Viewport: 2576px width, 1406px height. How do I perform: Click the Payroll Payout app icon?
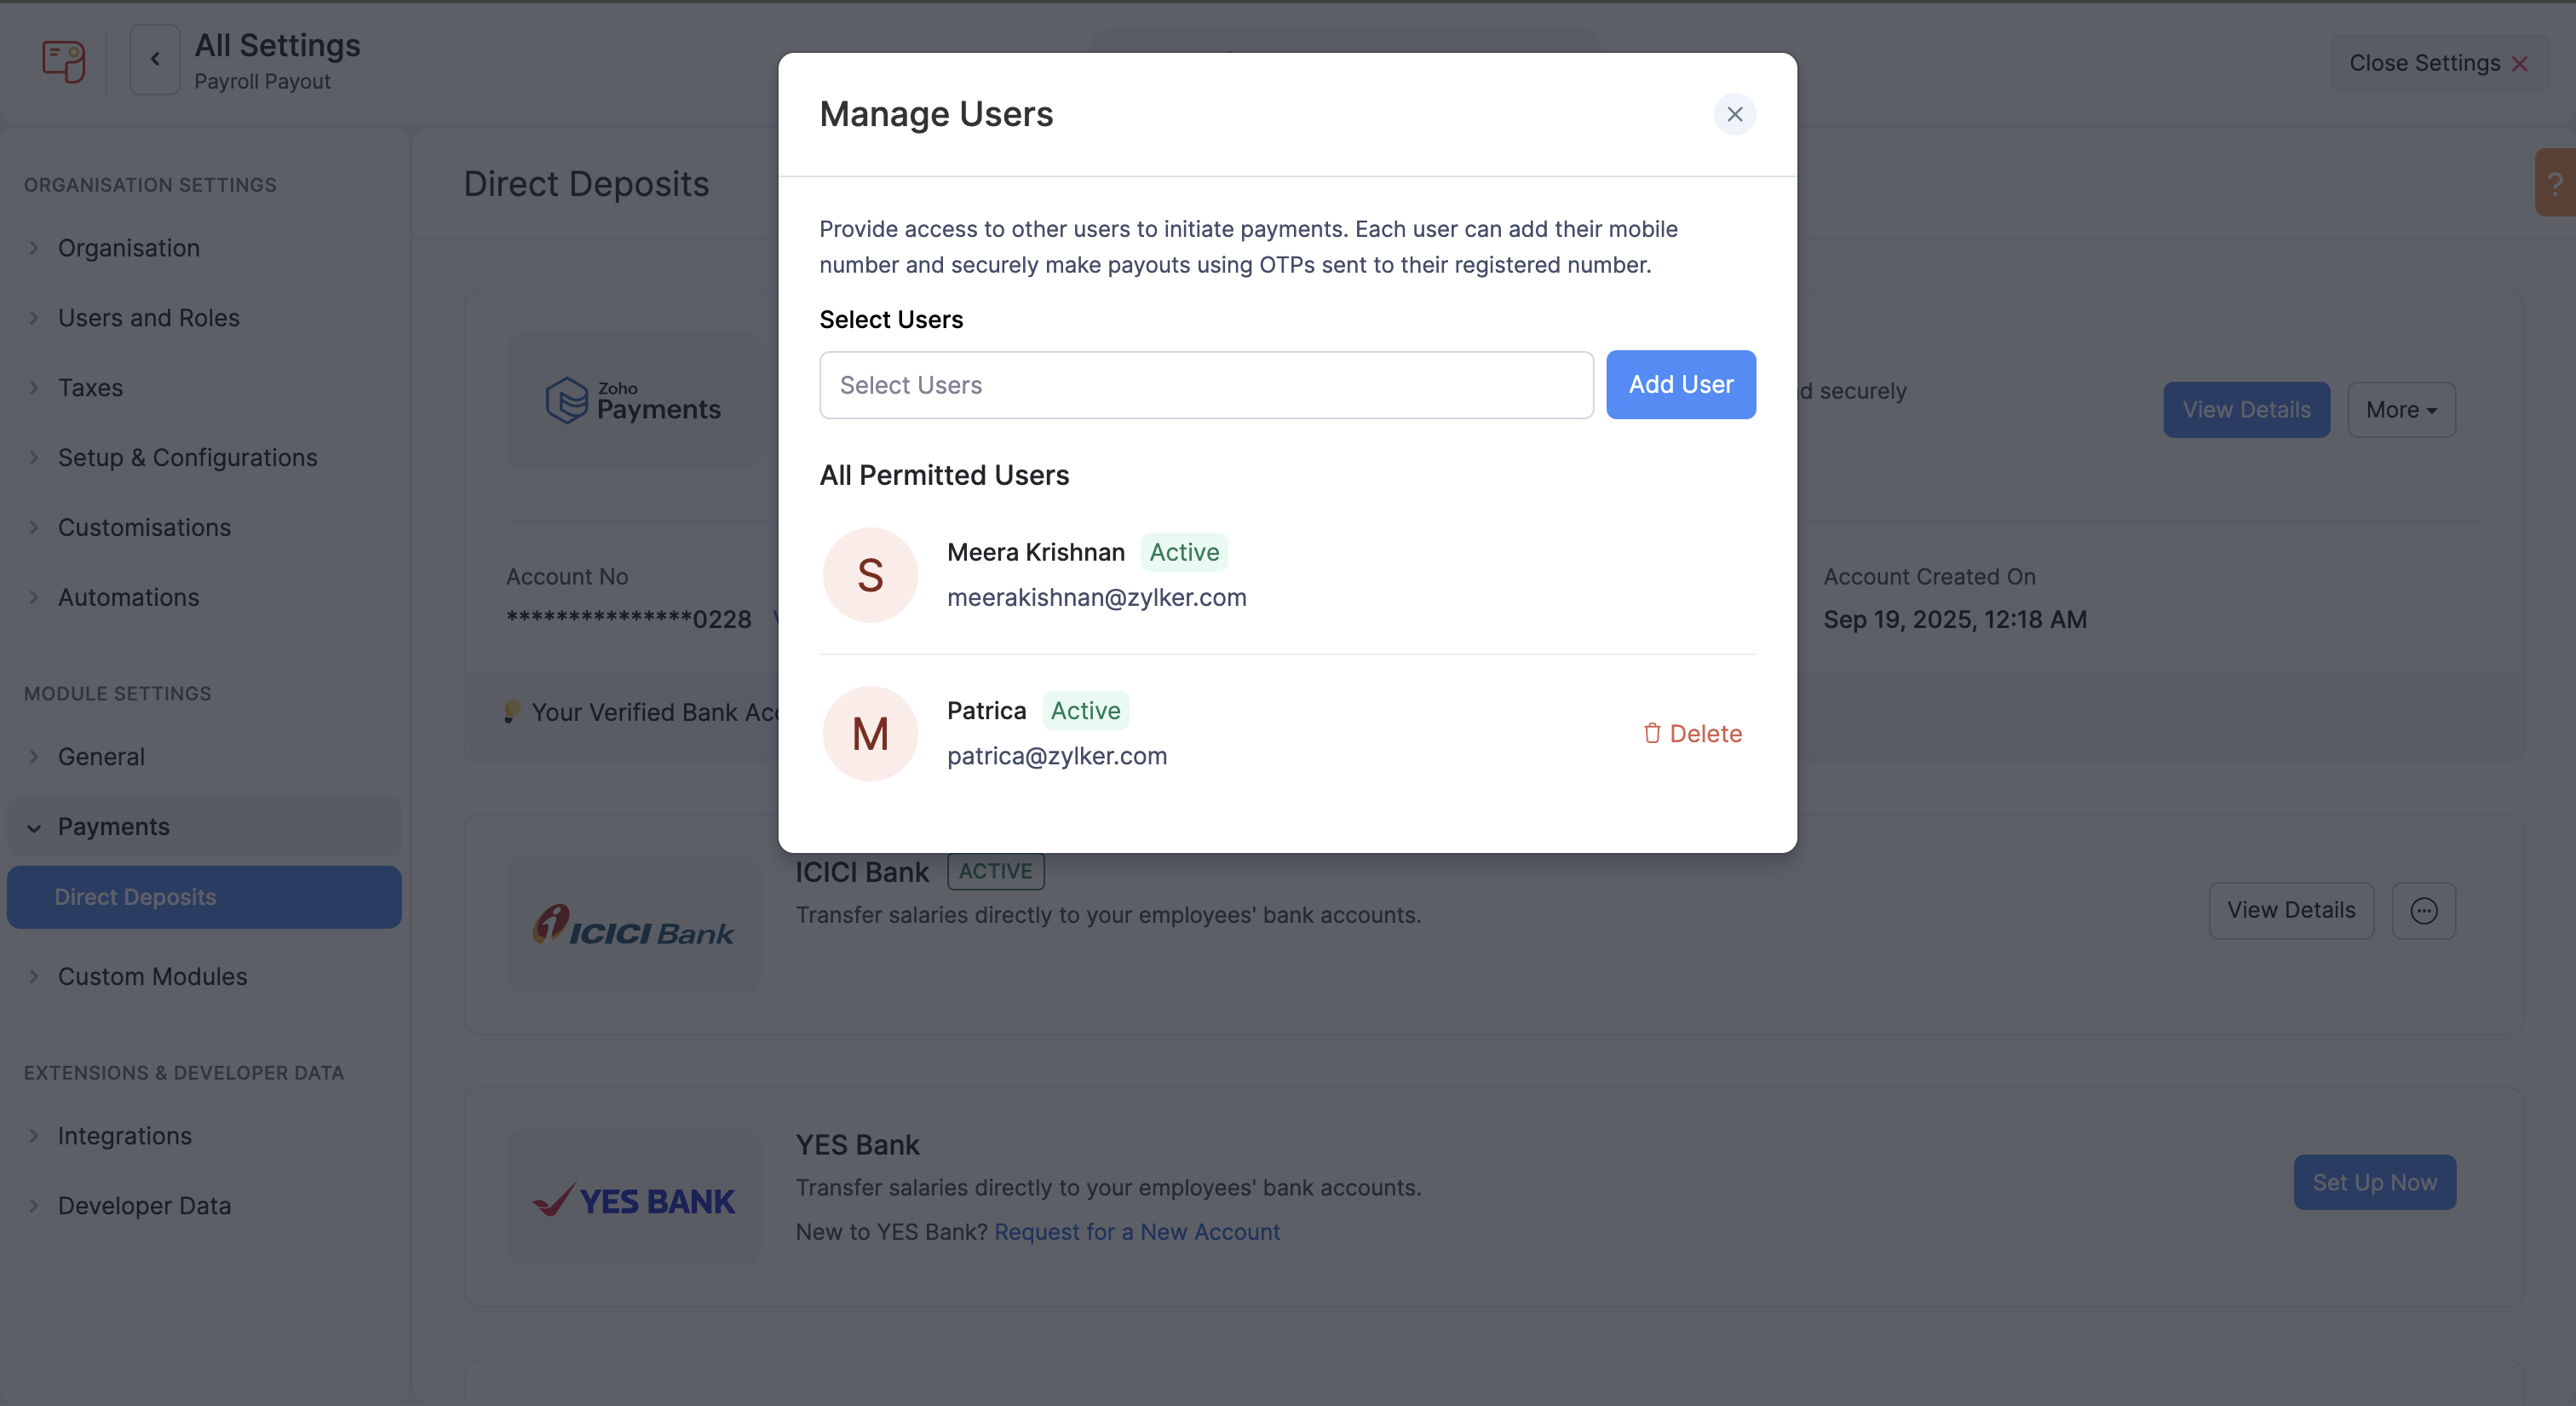pos(62,61)
